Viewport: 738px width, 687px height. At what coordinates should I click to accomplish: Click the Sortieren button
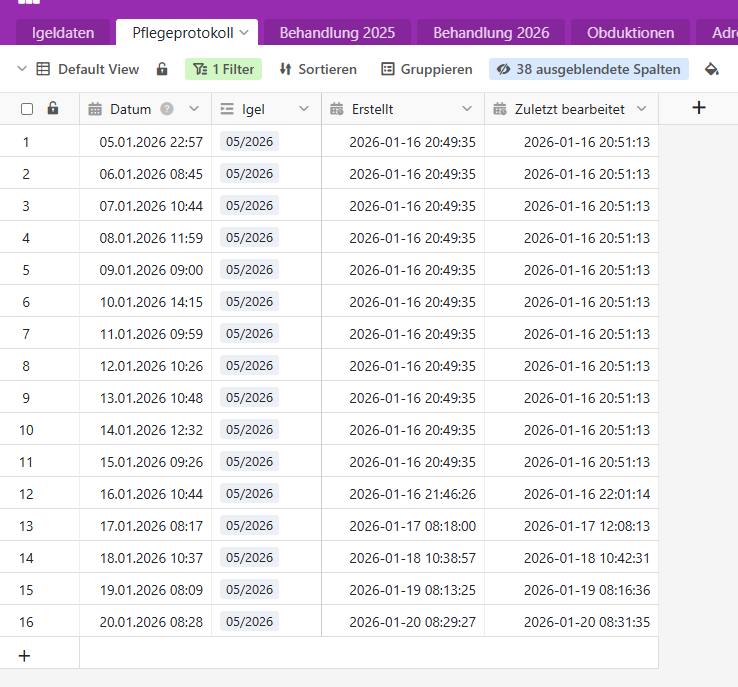(x=318, y=69)
